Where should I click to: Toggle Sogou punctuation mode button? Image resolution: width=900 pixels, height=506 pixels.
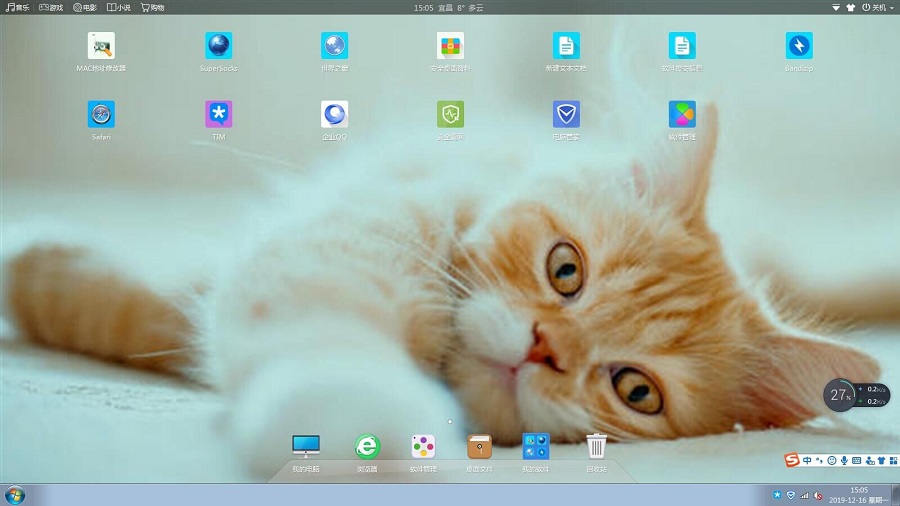pos(819,460)
